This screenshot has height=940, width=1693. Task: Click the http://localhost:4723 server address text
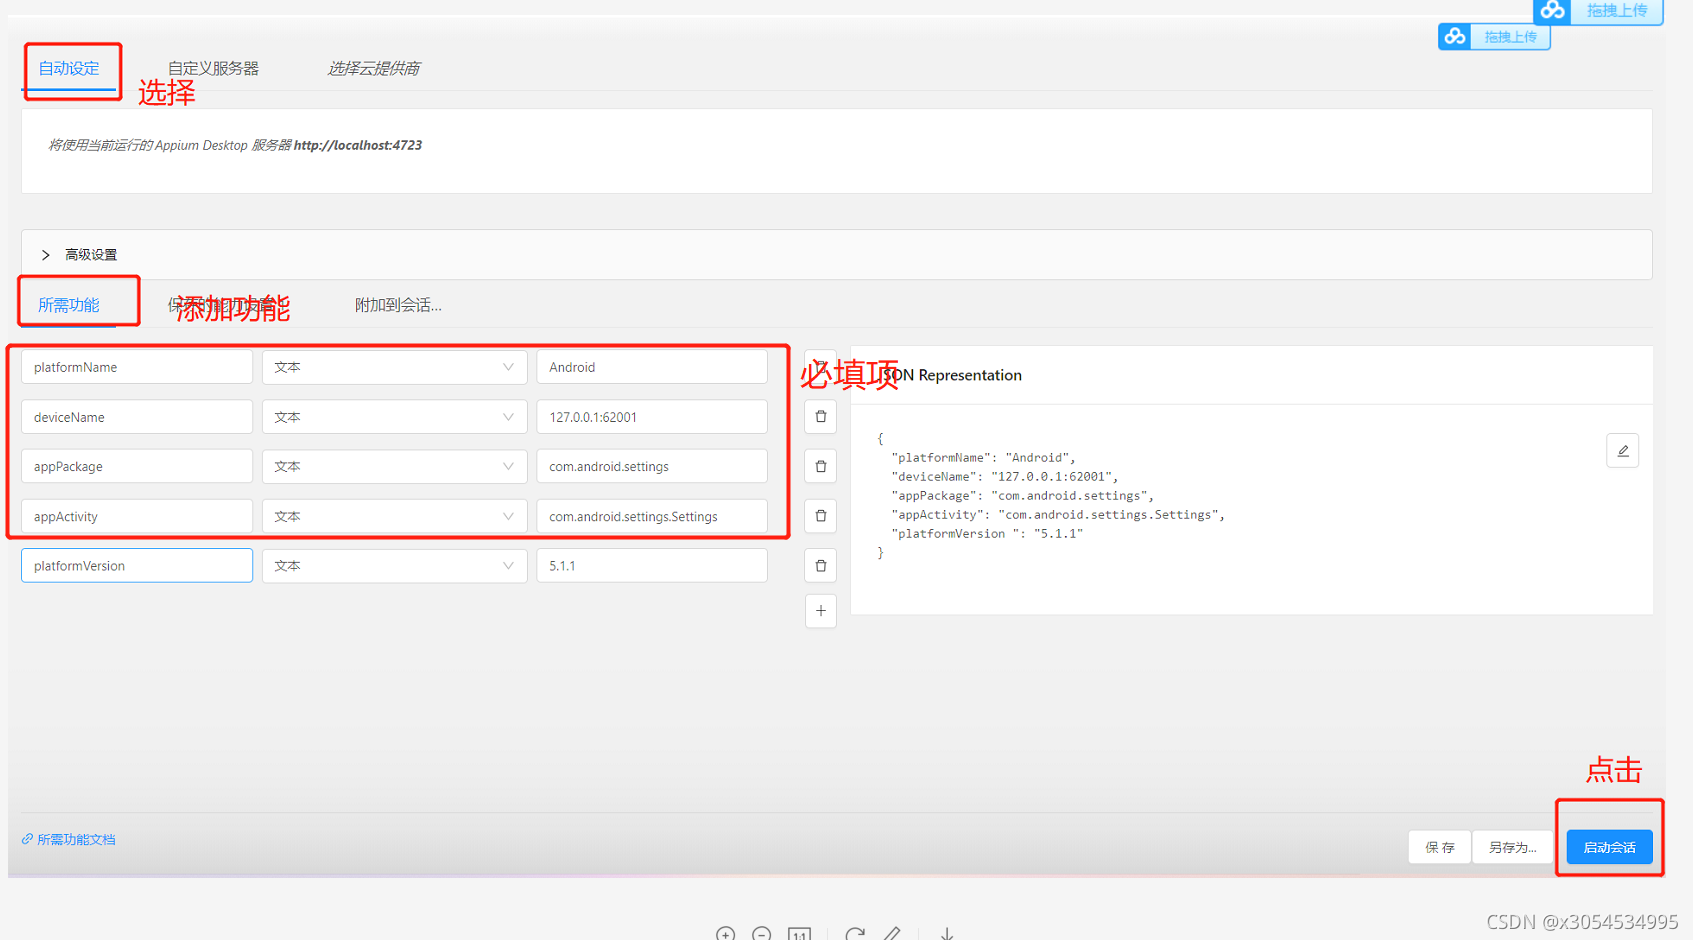(358, 145)
